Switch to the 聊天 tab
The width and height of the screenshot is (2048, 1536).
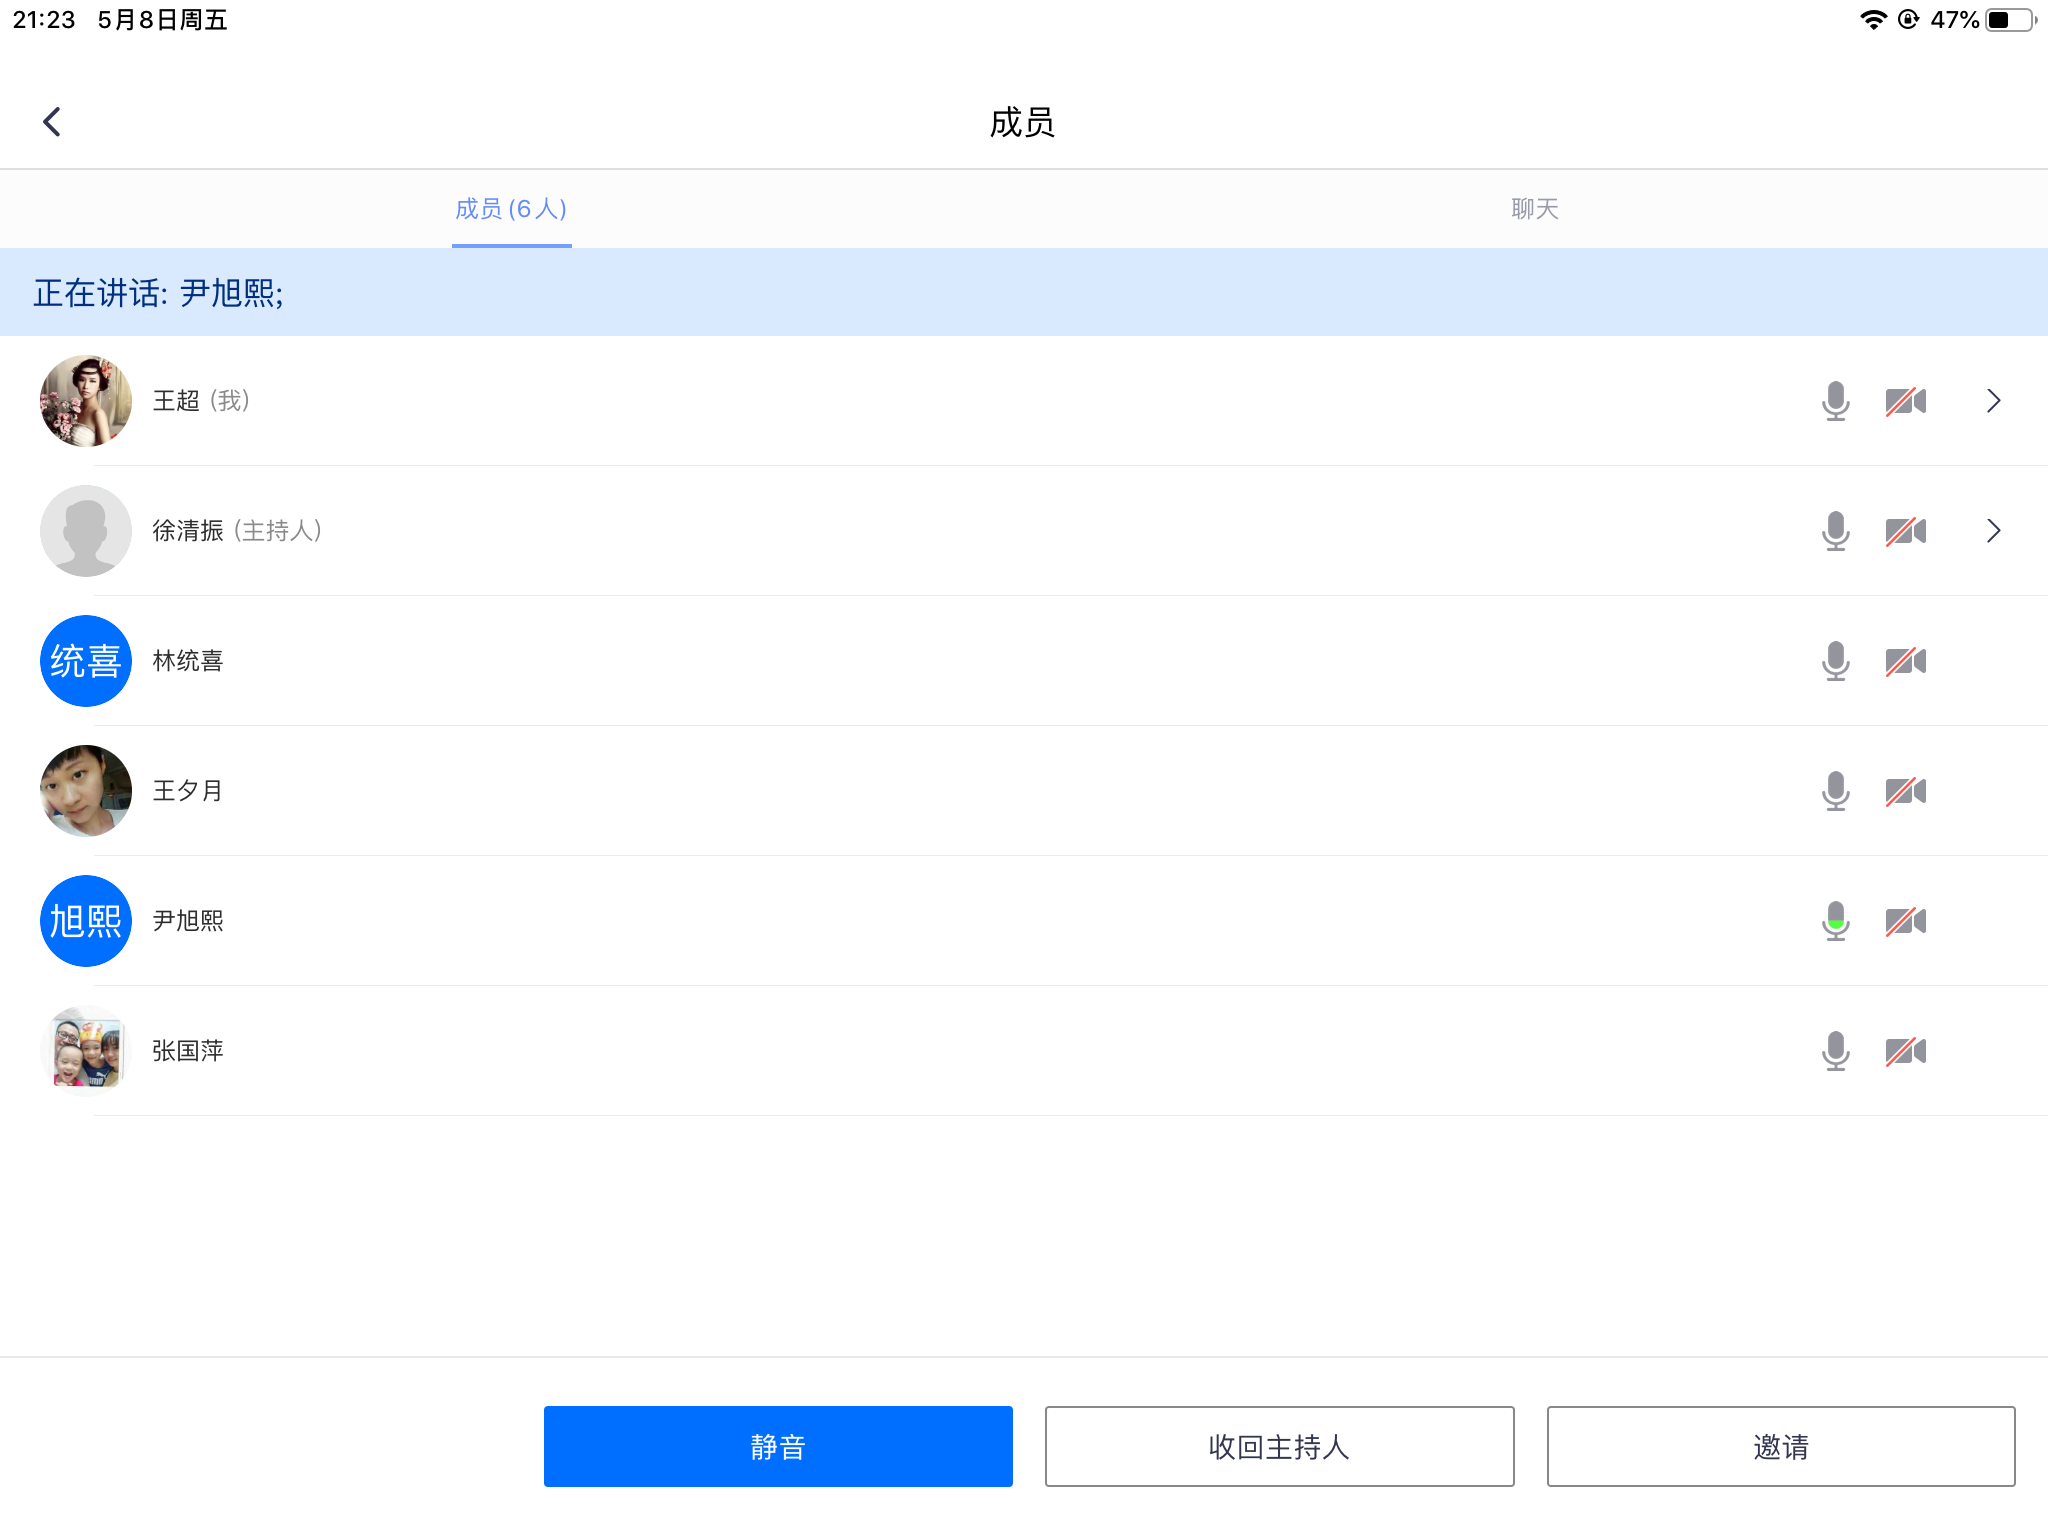[x=1535, y=209]
